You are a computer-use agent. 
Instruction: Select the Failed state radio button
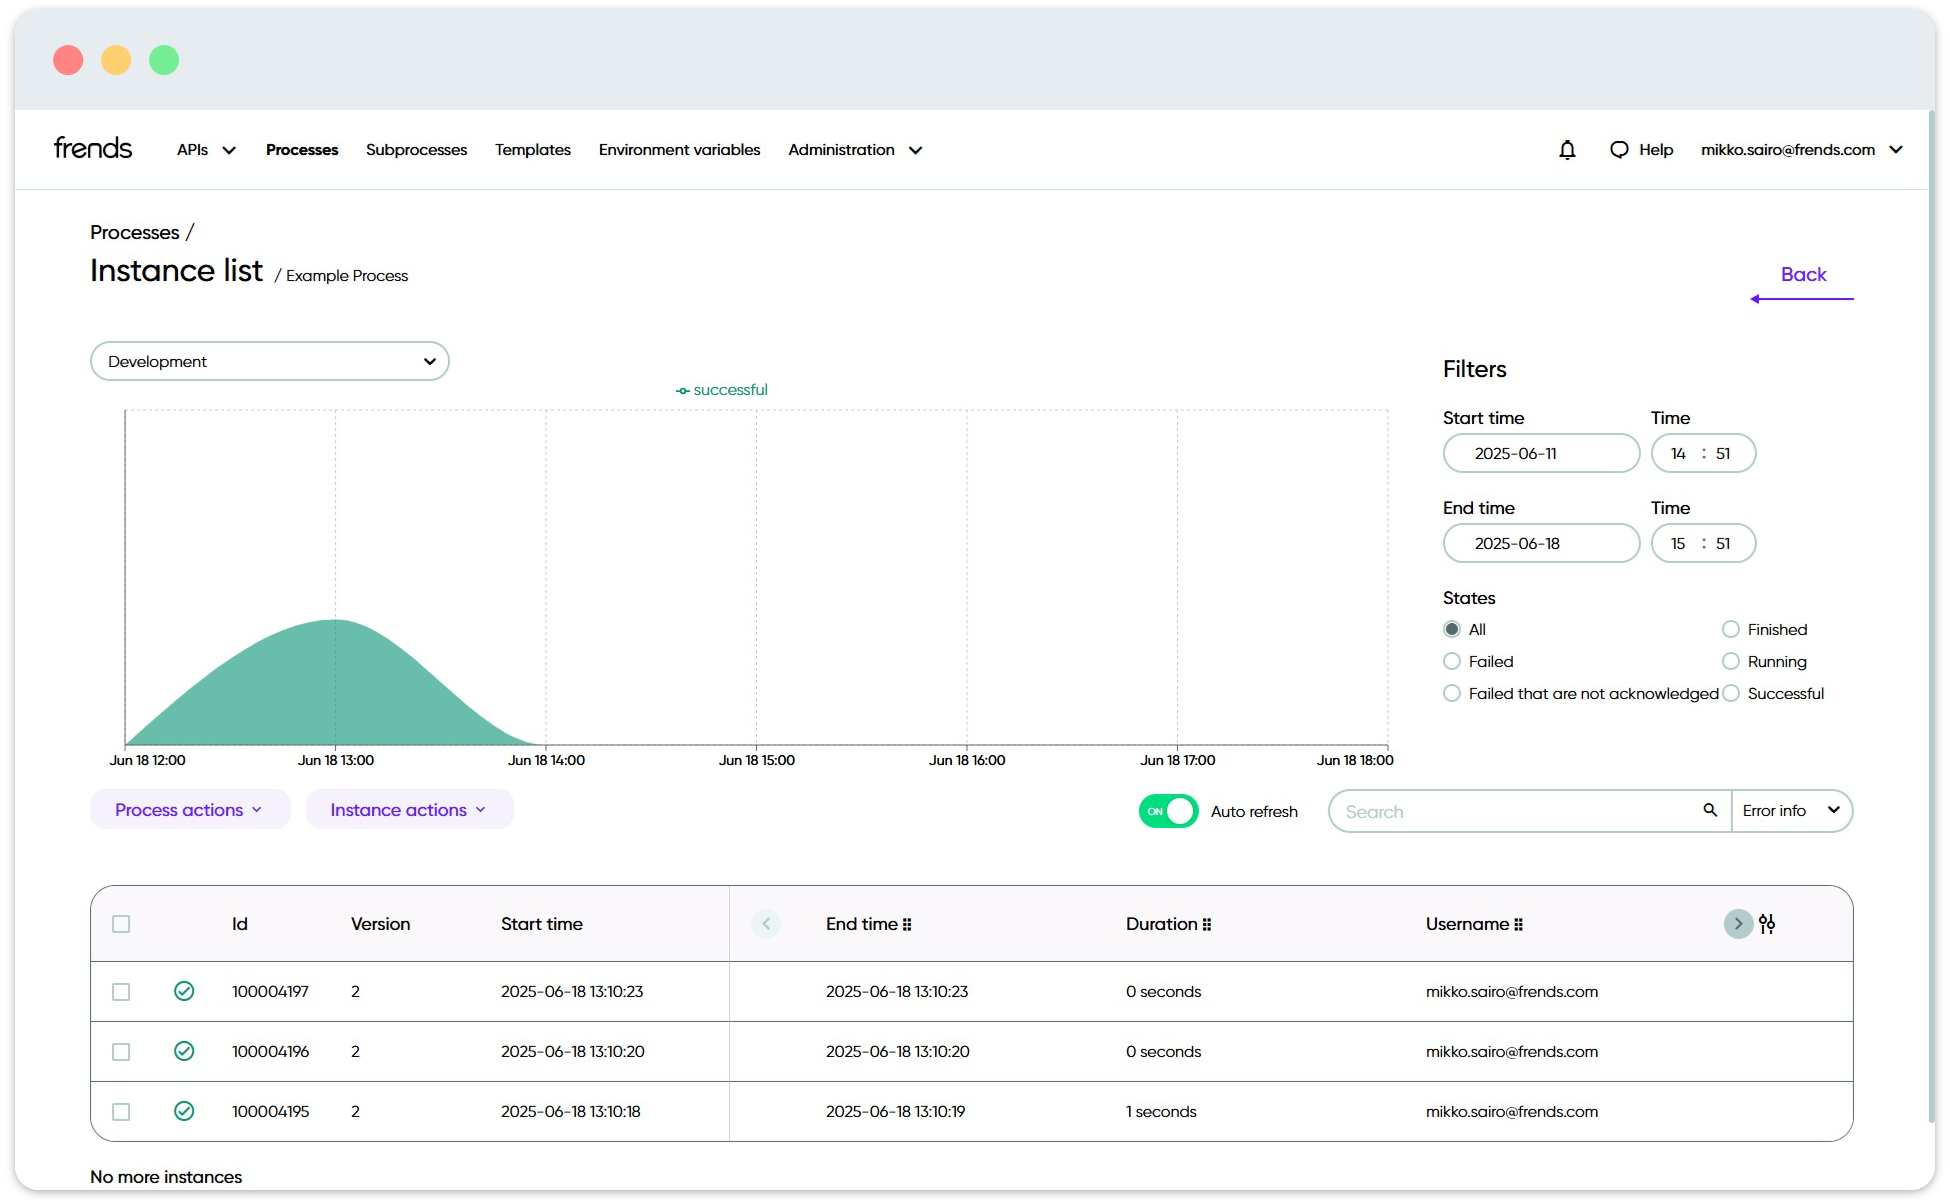[1452, 661]
